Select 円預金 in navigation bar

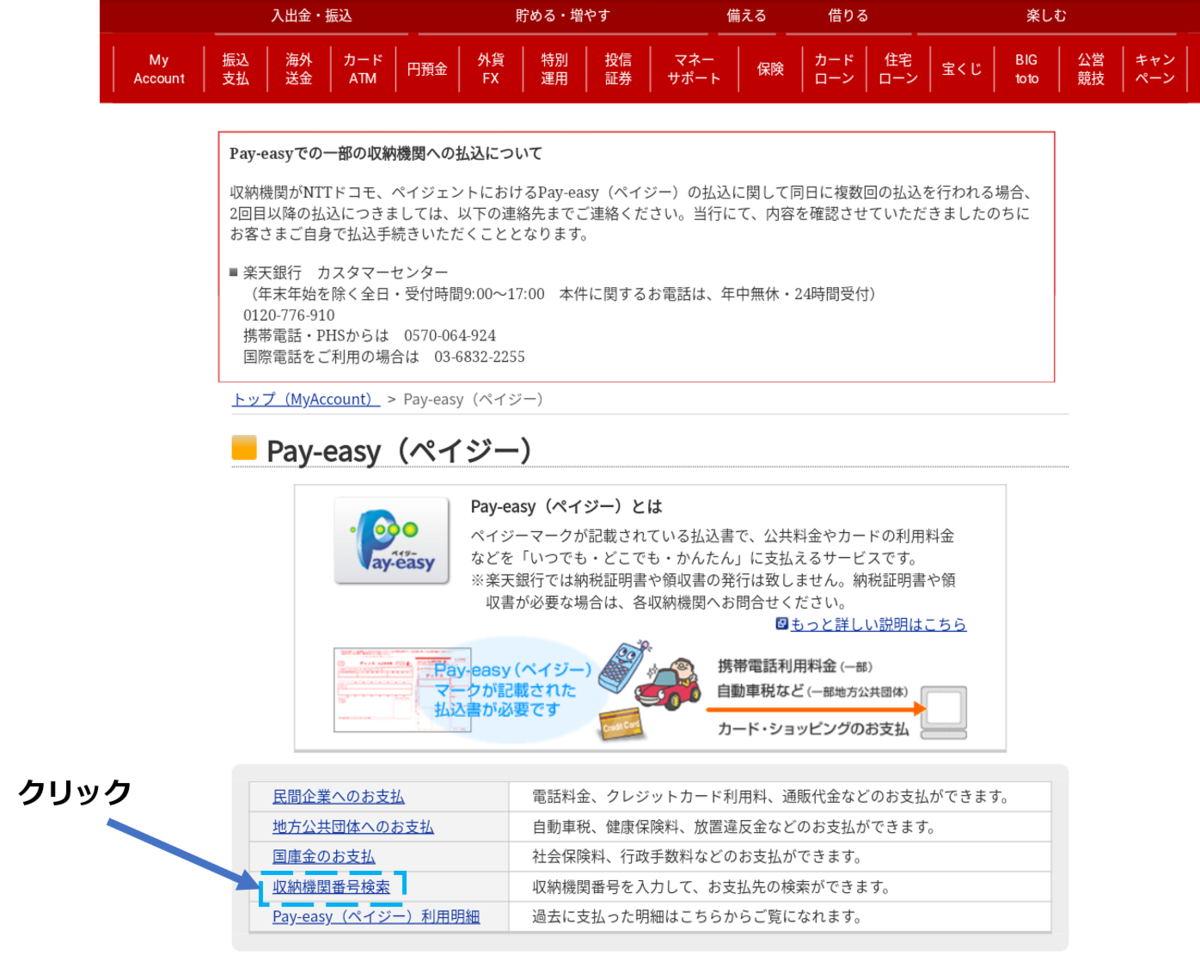[427, 70]
